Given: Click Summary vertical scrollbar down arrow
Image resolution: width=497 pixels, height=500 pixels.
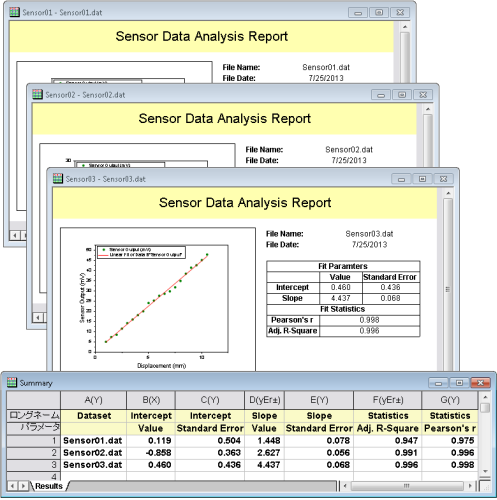Looking at the screenshot, I should pos(485,471).
